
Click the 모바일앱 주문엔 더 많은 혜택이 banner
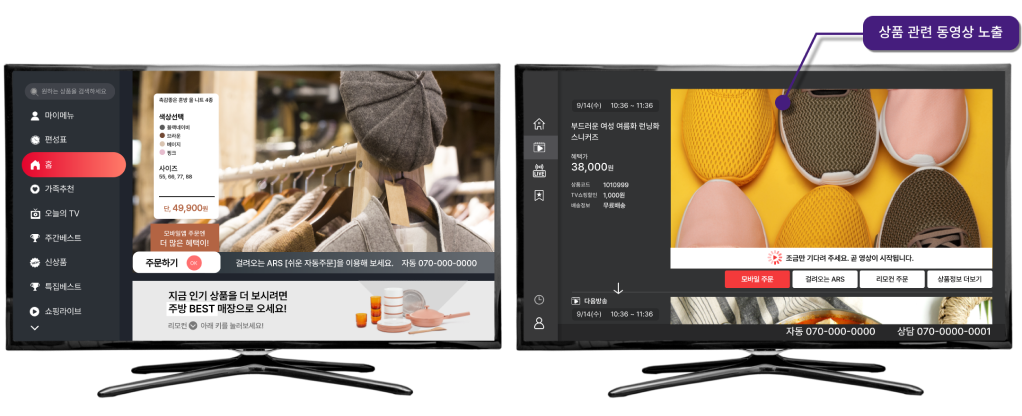click(x=184, y=238)
